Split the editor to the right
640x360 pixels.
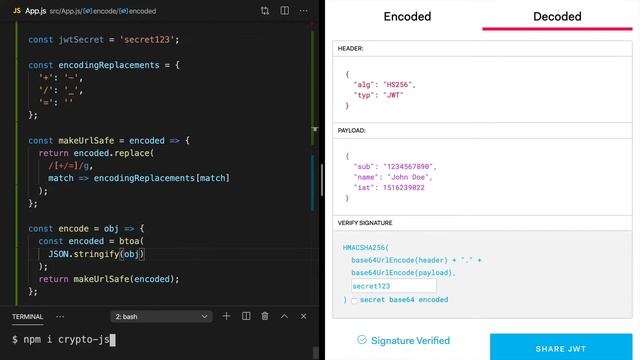click(284, 11)
